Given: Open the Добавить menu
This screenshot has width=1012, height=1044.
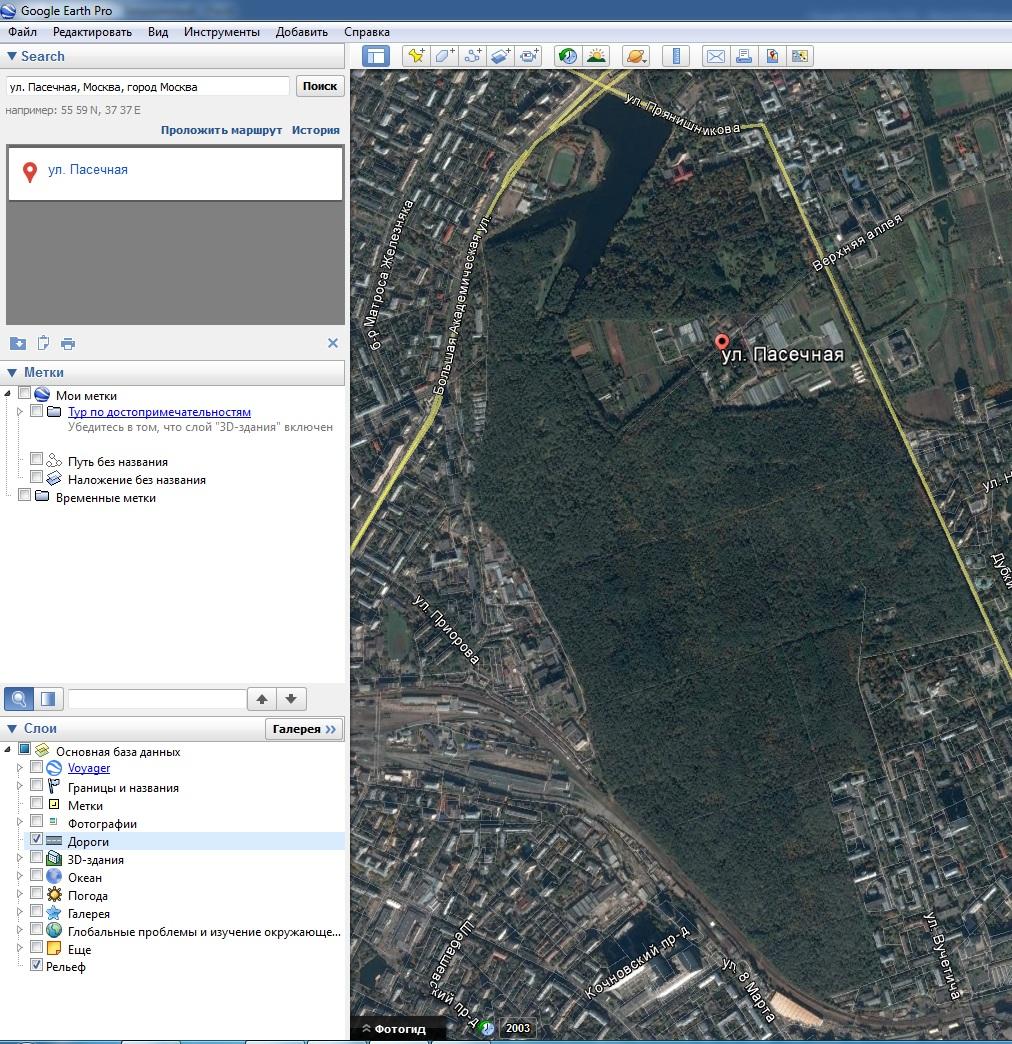Looking at the screenshot, I should pos(301,32).
